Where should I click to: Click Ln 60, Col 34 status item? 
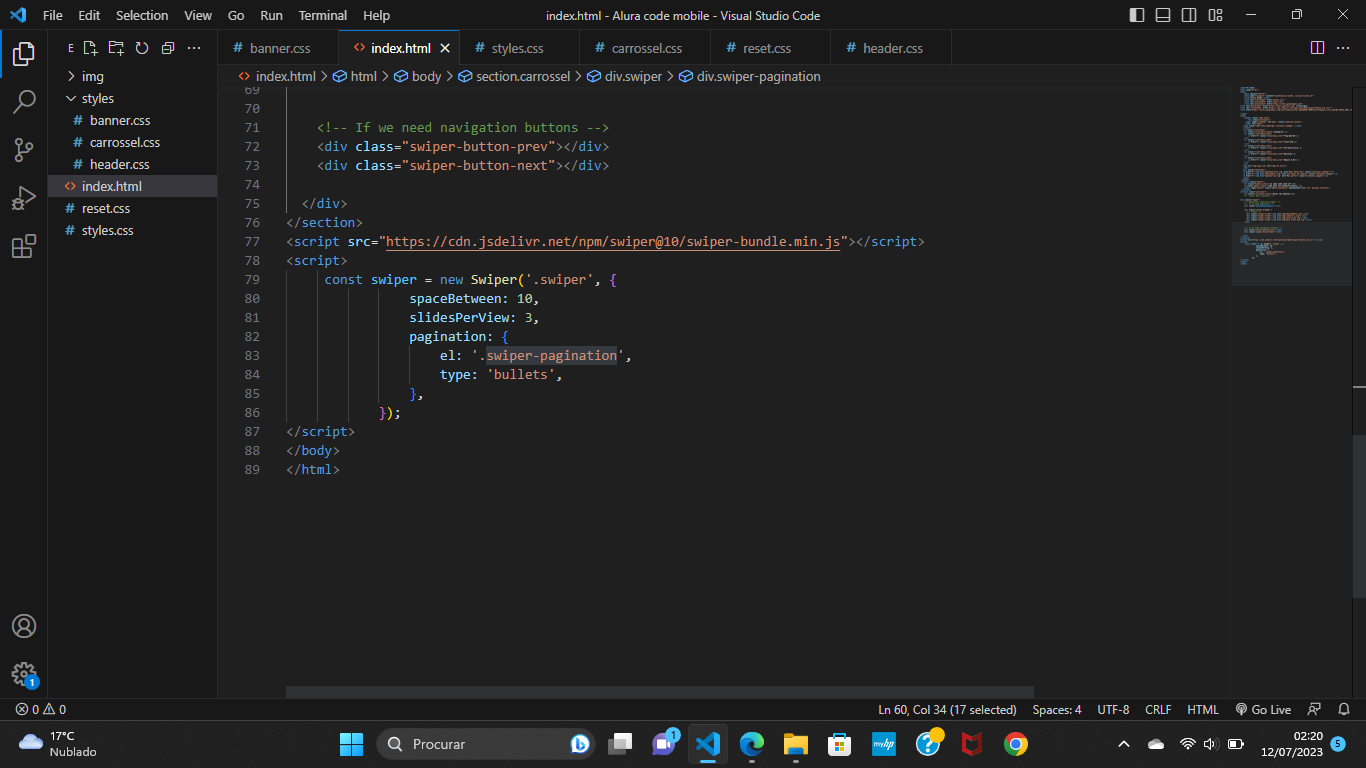click(947, 709)
